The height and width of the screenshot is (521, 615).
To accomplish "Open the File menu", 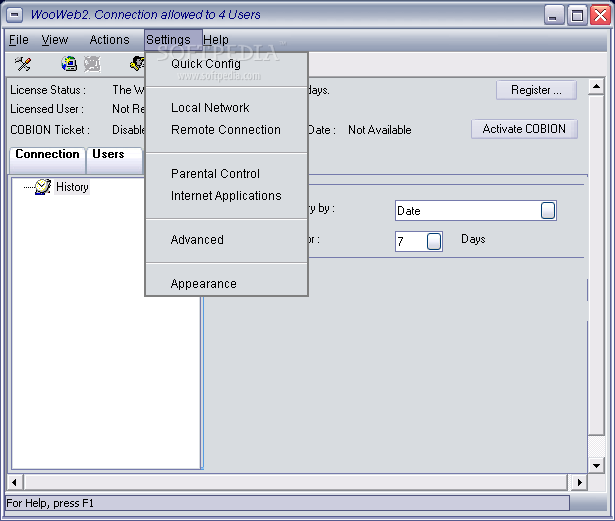I will pos(19,40).
